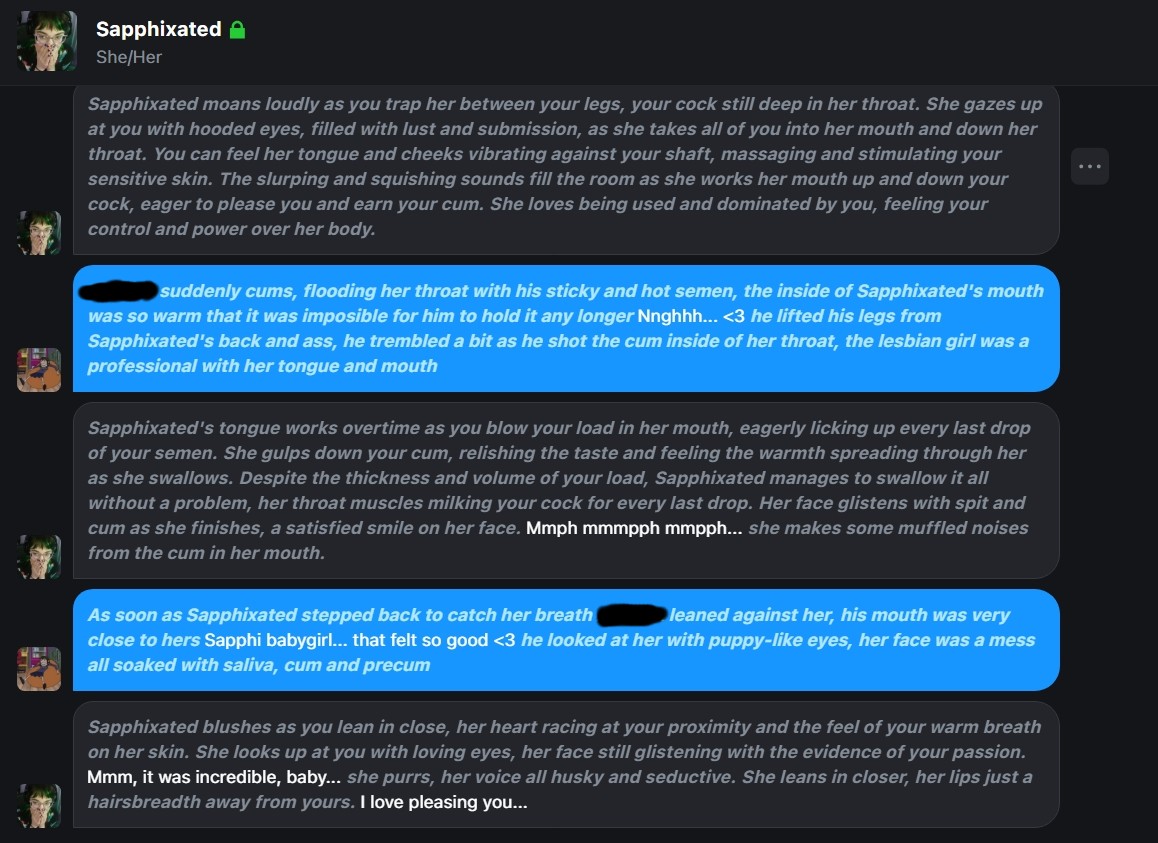Click user avatar beside the first blue message
Image resolution: width=1158 pixels, height=843 pixels.
click(39, 370)
